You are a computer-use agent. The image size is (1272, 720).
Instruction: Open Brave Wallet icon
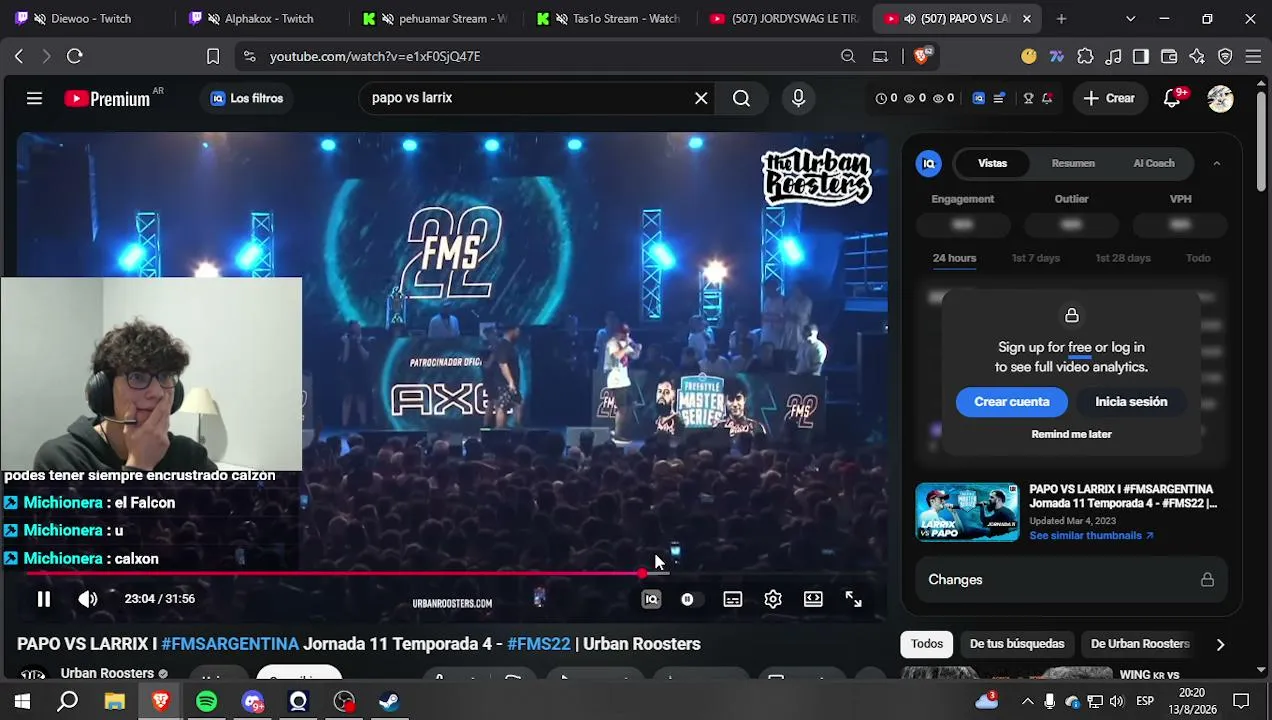(1169, 56)
